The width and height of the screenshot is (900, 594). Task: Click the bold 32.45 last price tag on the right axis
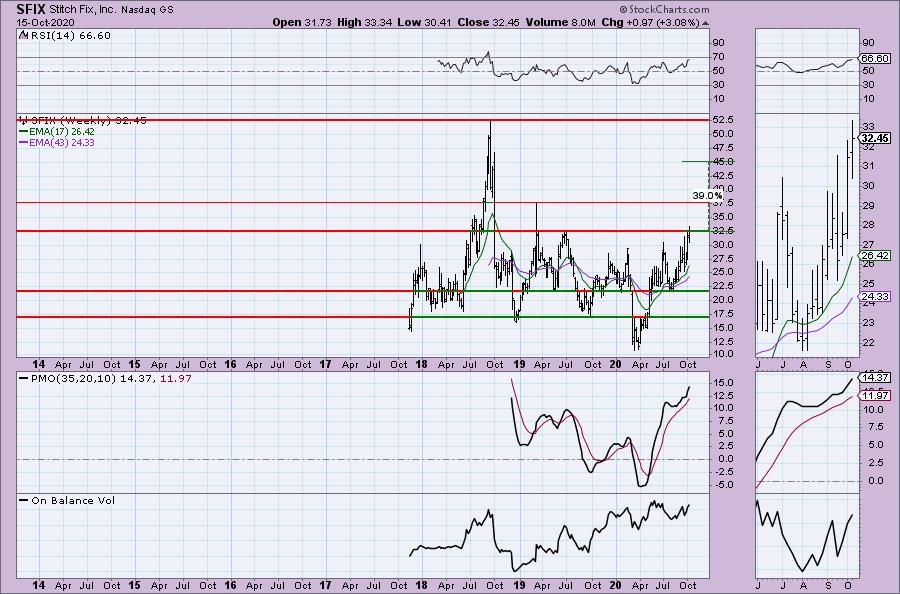click(875, 138)
